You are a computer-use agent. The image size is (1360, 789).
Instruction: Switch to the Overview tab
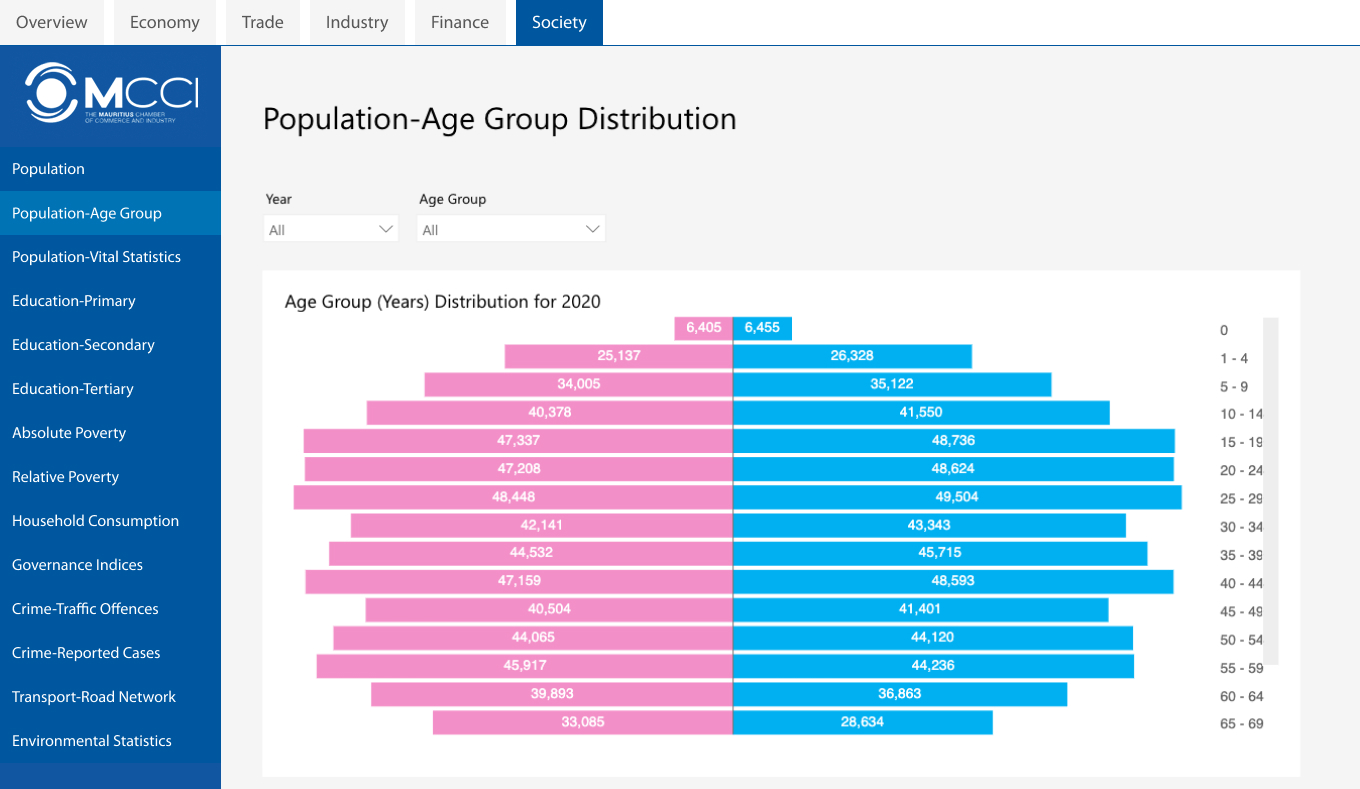tap(52, 22)
